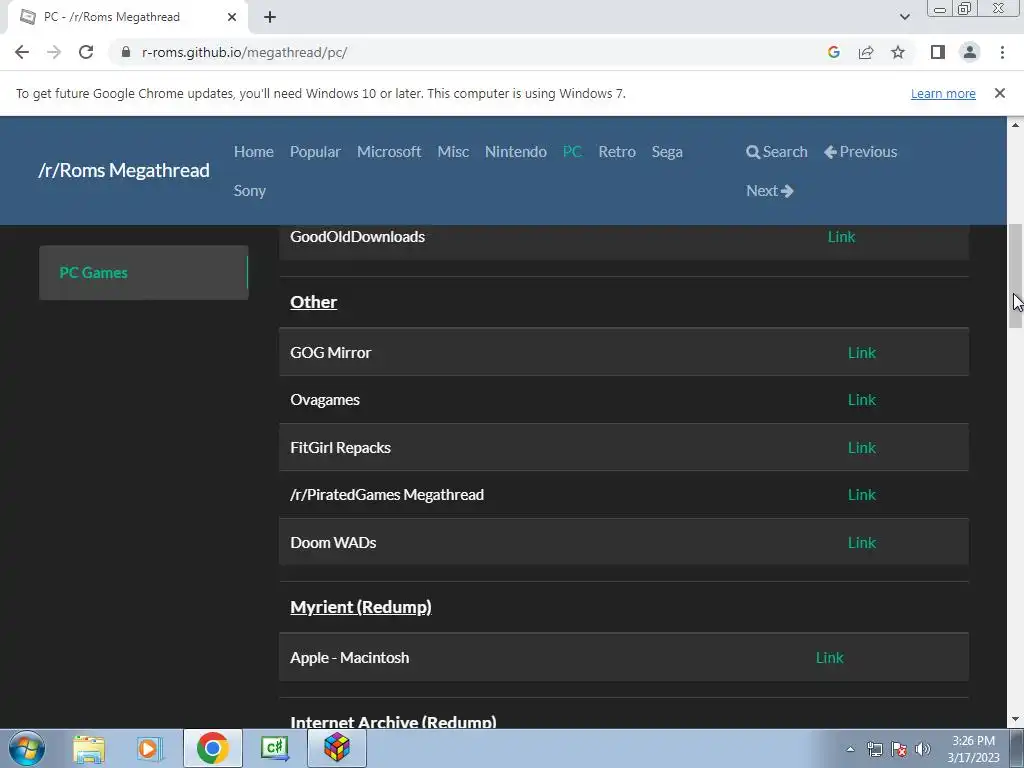Open the Microsoft section
This screenshot has height=768, width=1024.
pos(389,152)
